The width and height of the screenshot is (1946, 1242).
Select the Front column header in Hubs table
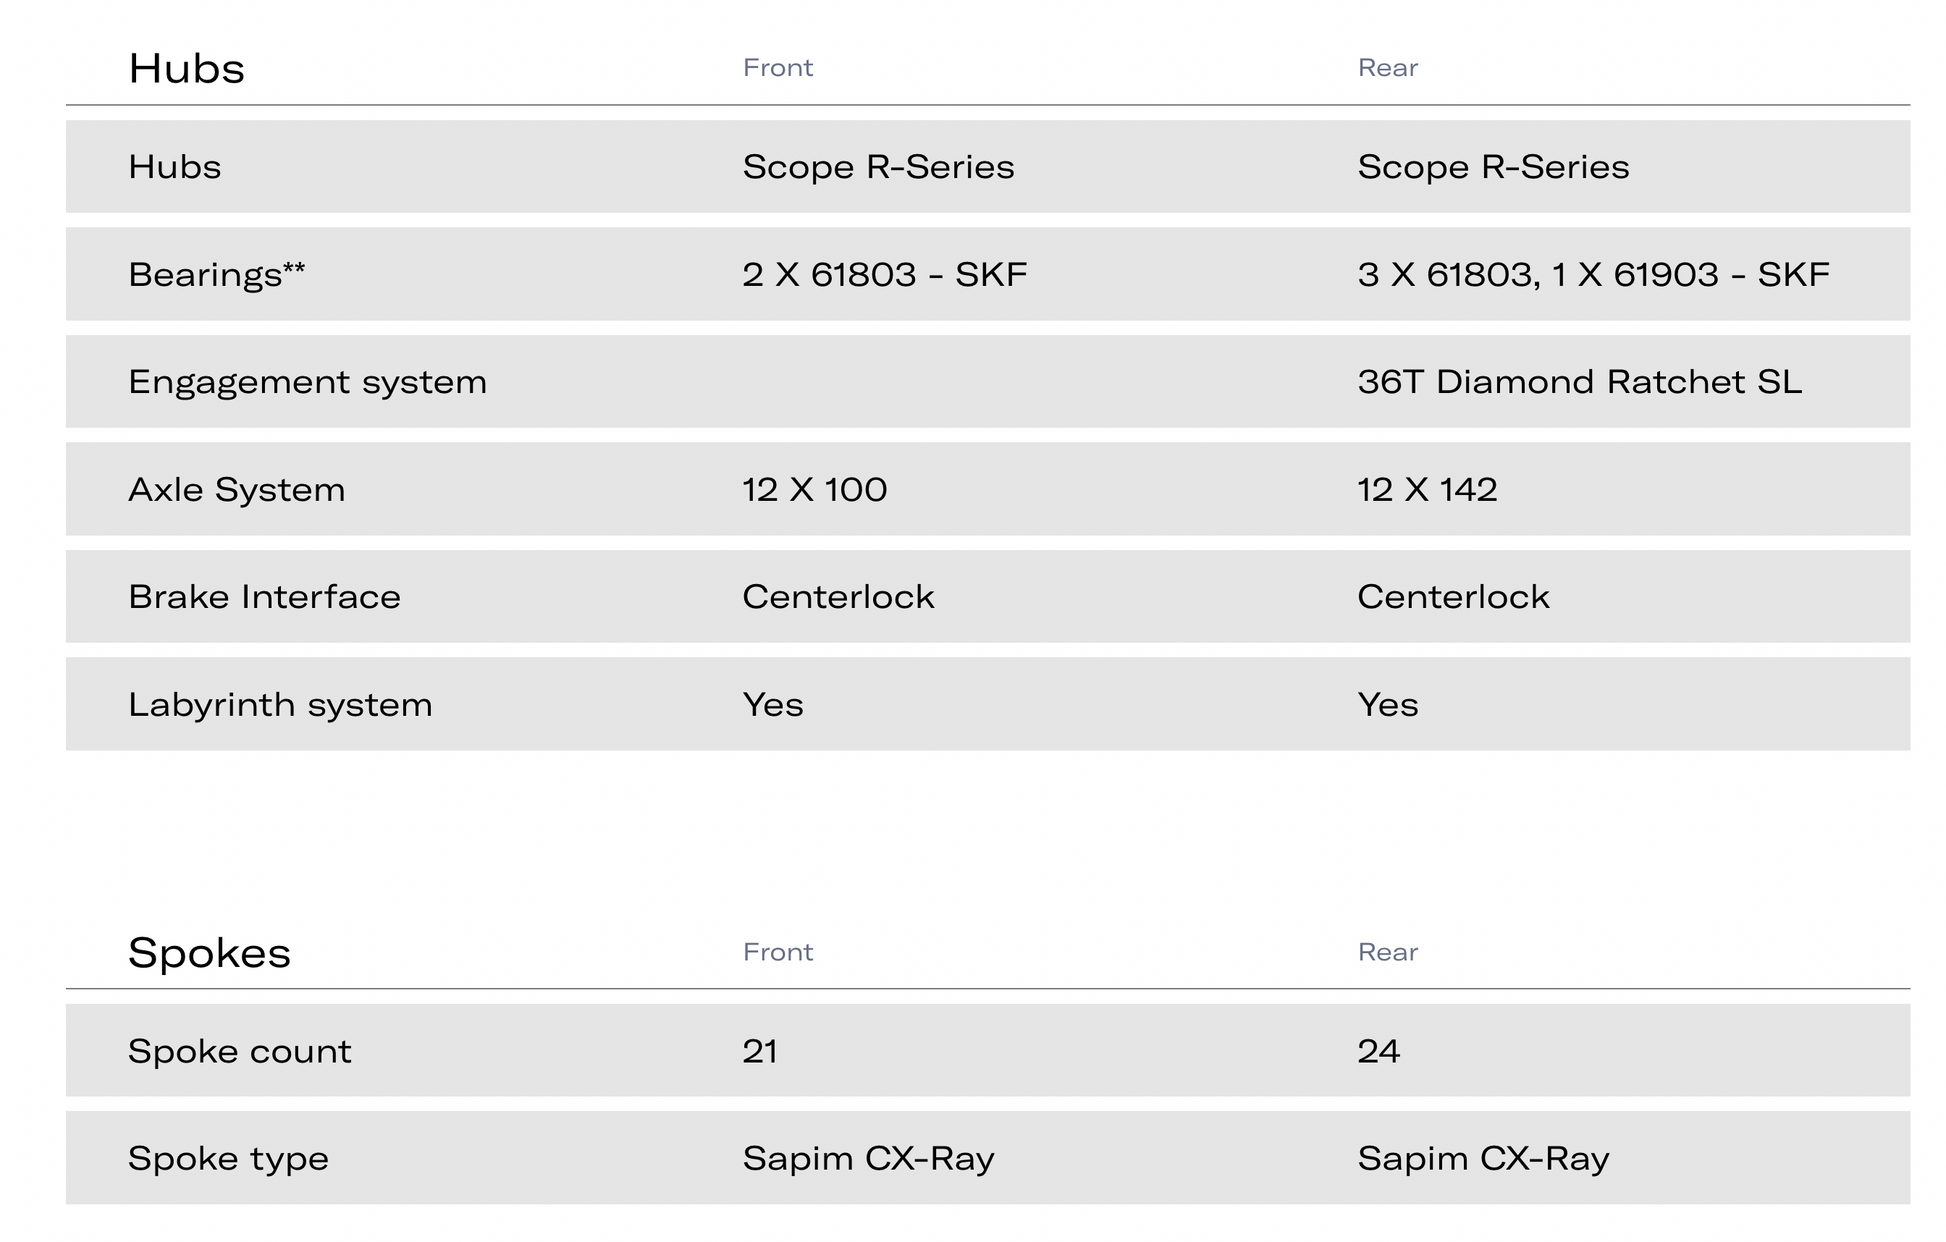[x=777, y=68]
